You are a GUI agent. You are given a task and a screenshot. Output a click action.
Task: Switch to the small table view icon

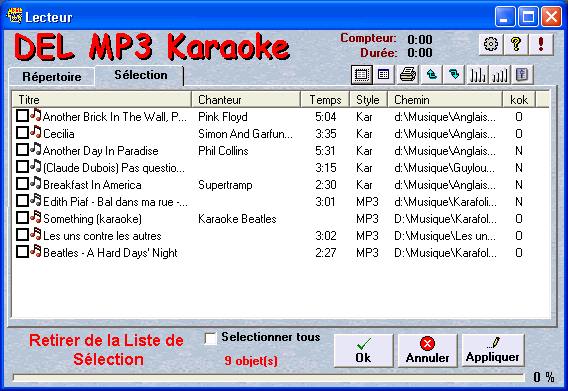(x=383, y=75)
